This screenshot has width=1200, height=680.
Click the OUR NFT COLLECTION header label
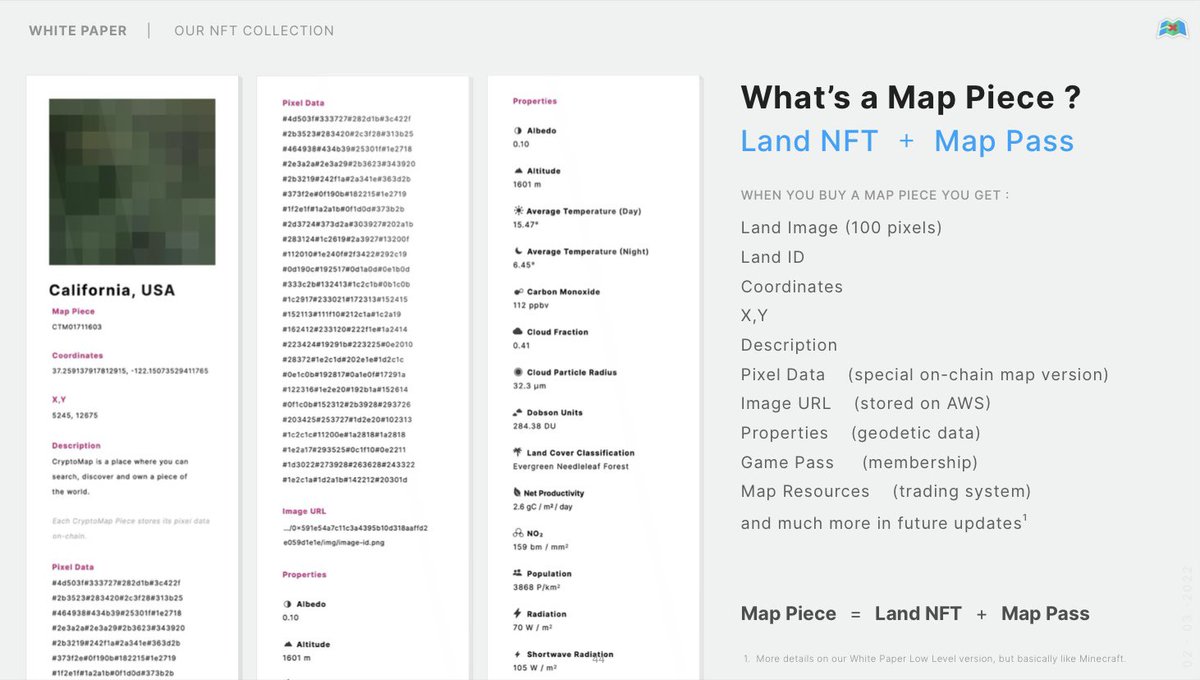pos(254,31)
